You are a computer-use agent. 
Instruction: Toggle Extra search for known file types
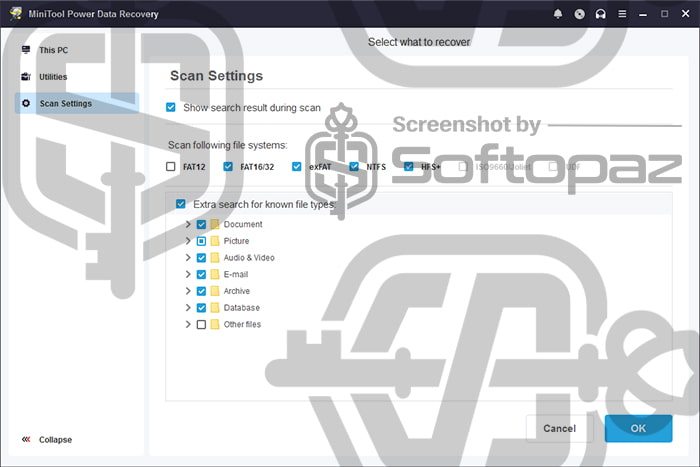180,204
